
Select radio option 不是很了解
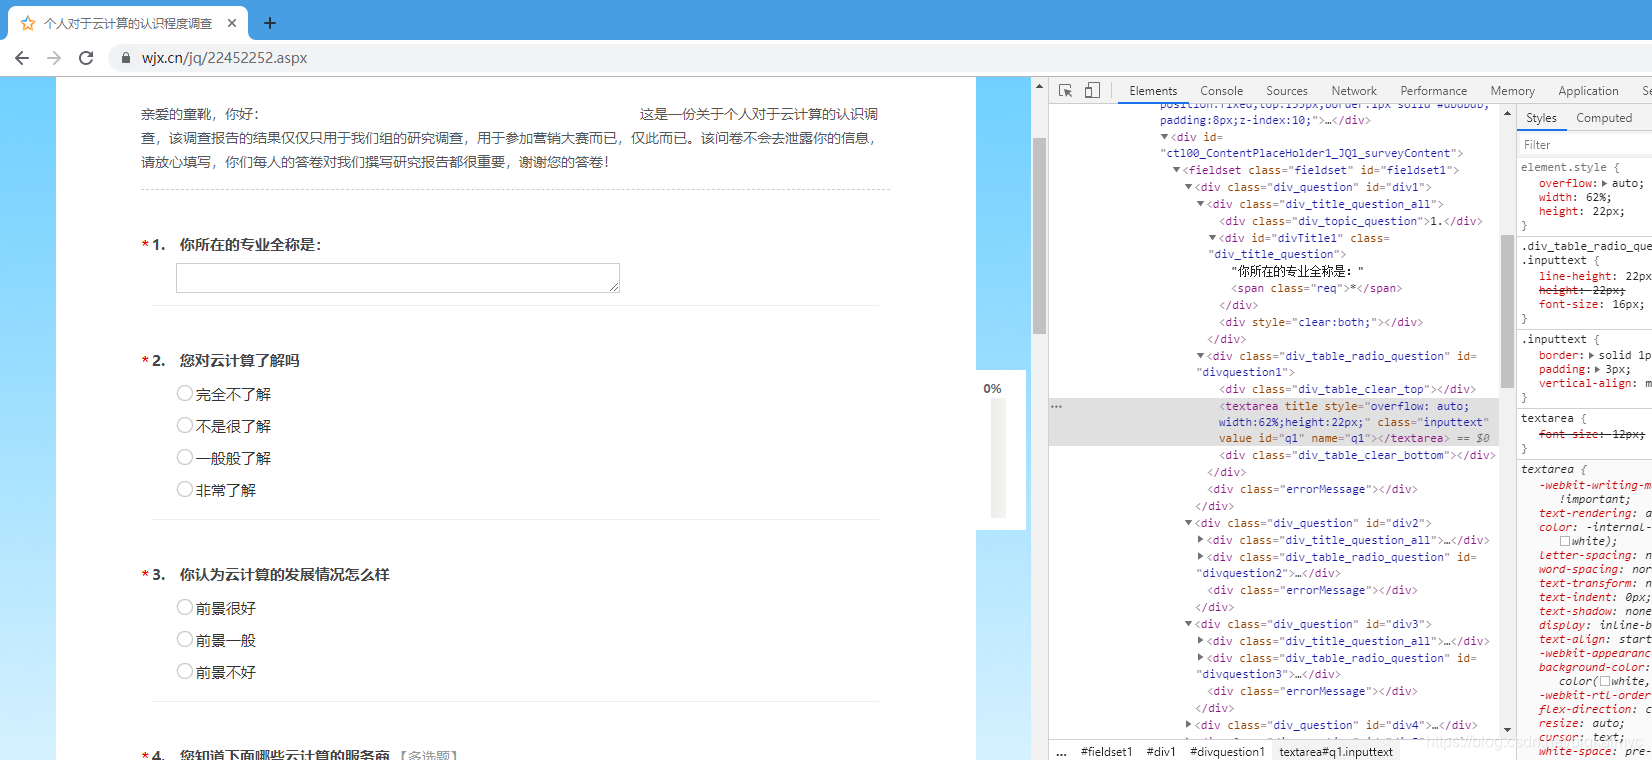tap(184, 425)
